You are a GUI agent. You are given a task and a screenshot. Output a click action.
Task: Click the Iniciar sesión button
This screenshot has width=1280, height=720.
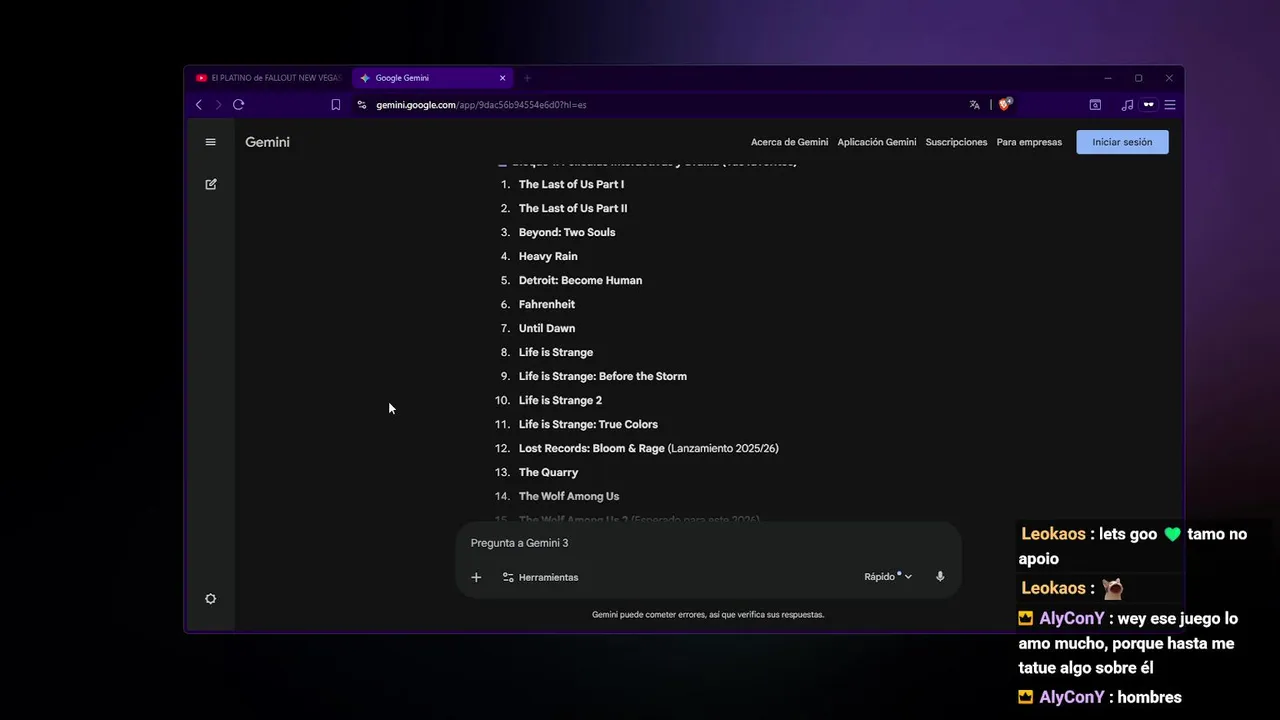1122,142
